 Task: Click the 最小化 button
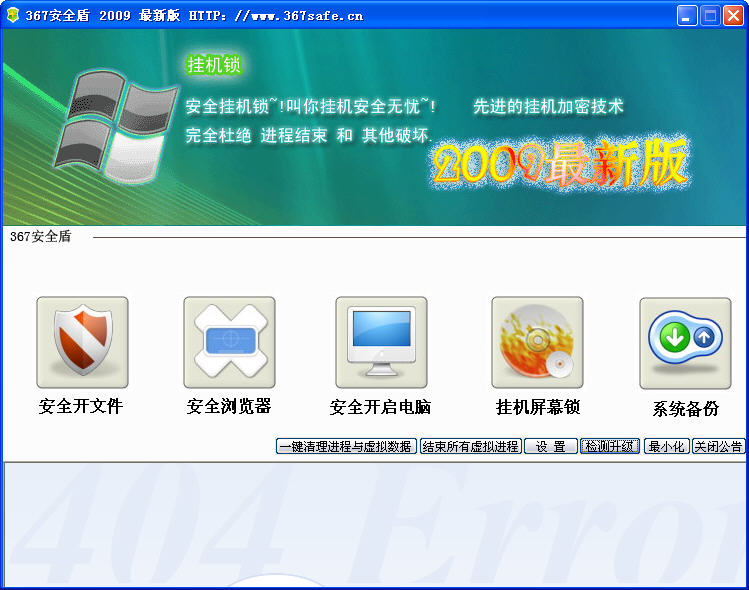pyautogui.click(x=666, y=446)
